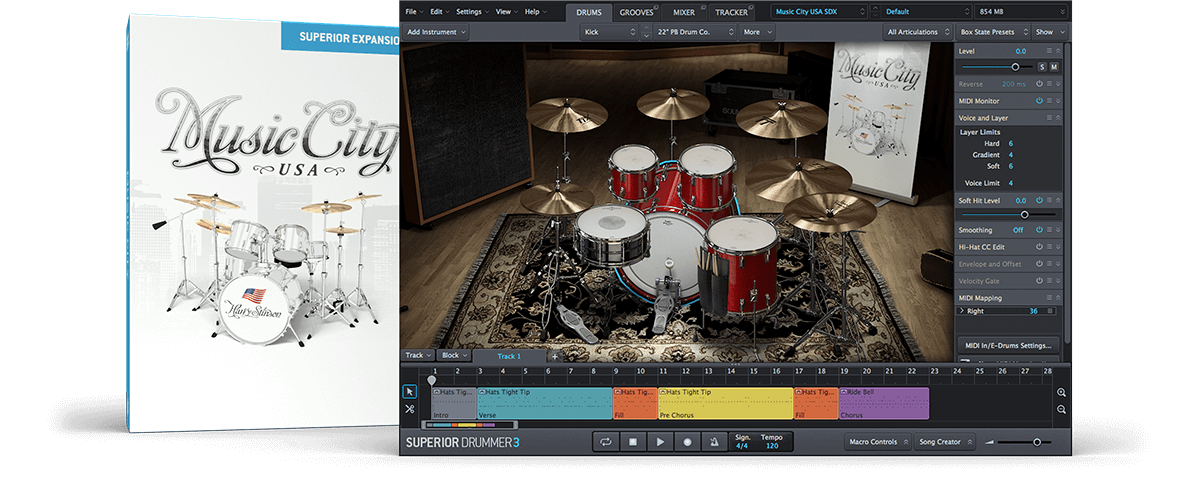Open the Music City USA SDX library selector
This screenshot has height=488, width=1200.
tap(817, 11)
